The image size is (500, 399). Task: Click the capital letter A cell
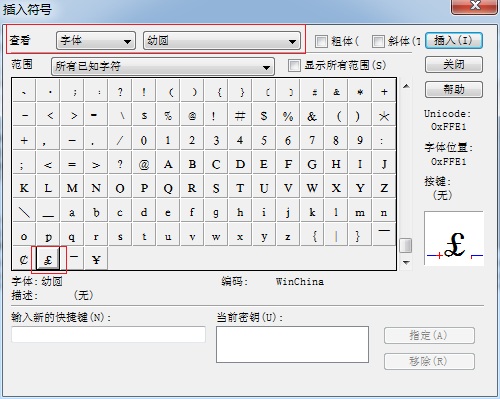[x=168, y=164]
